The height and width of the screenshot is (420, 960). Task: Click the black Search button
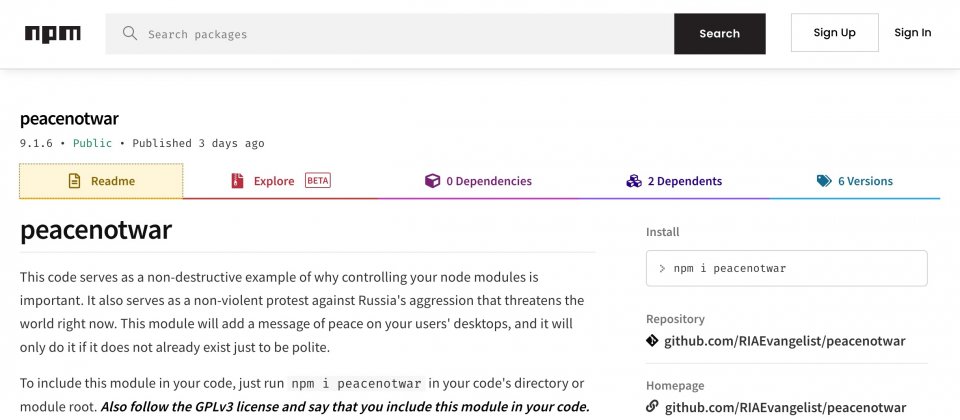coord(719,34)
